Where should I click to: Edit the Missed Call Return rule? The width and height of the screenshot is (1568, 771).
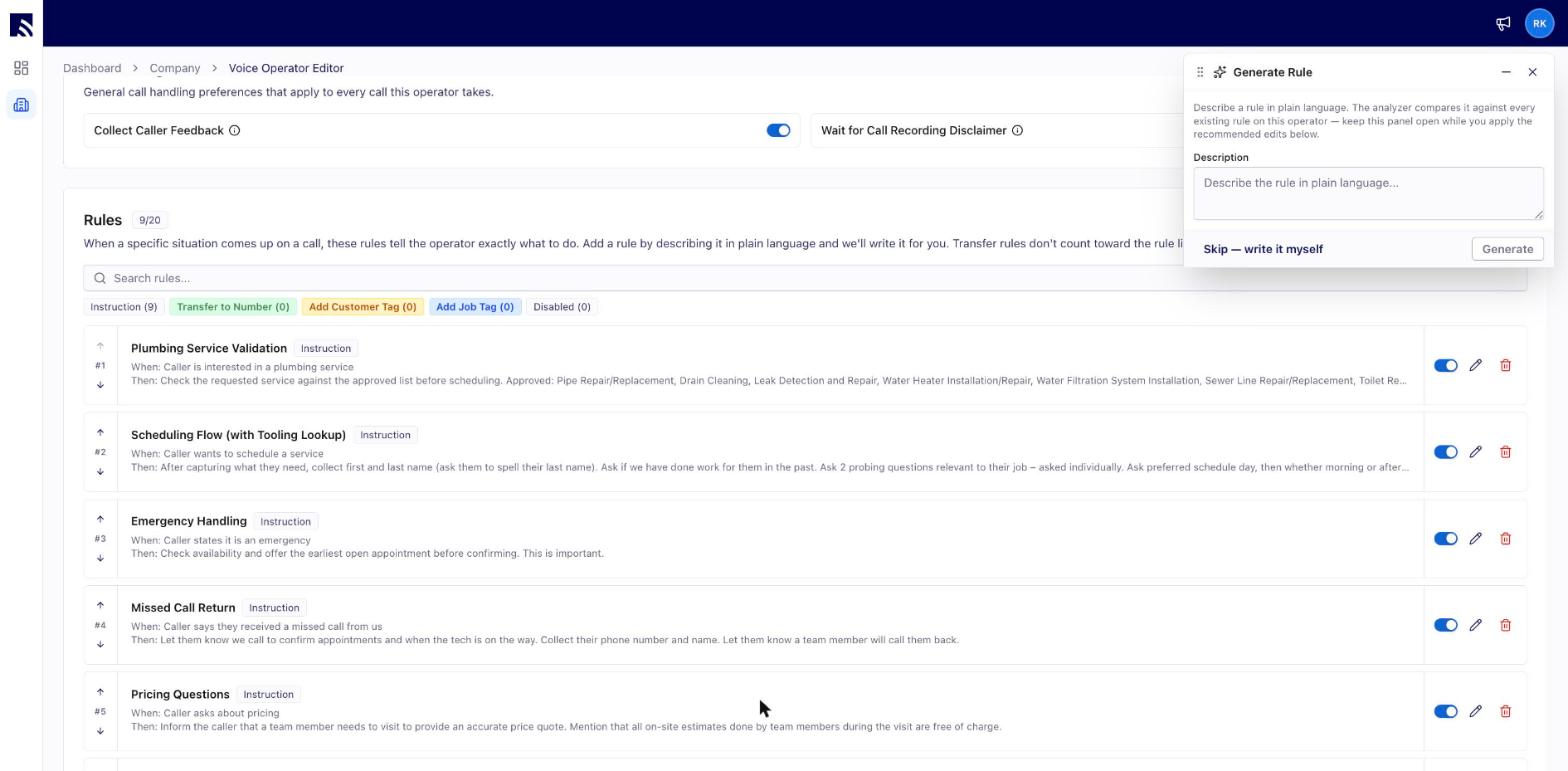[x=1475, y=625]
